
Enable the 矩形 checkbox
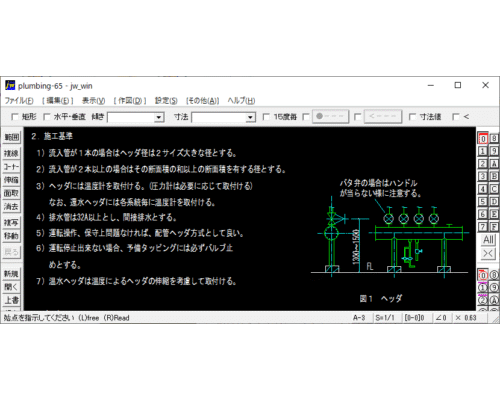pyautogui.click(x=15, y=117)
